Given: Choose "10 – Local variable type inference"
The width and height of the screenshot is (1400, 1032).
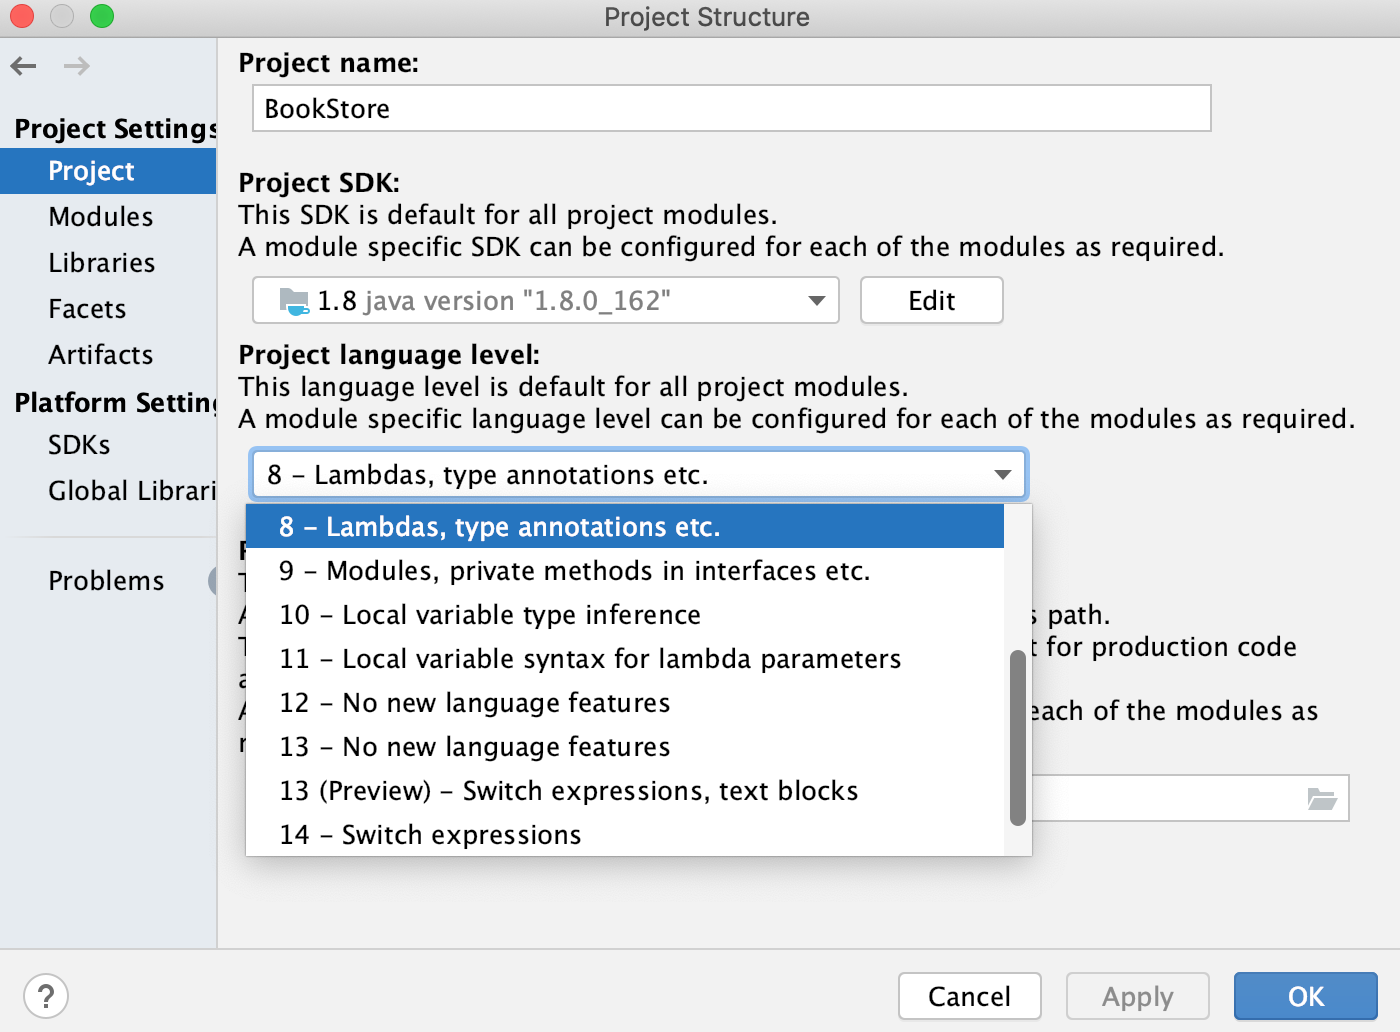Looking at the screenshot, I should [490, 614].
